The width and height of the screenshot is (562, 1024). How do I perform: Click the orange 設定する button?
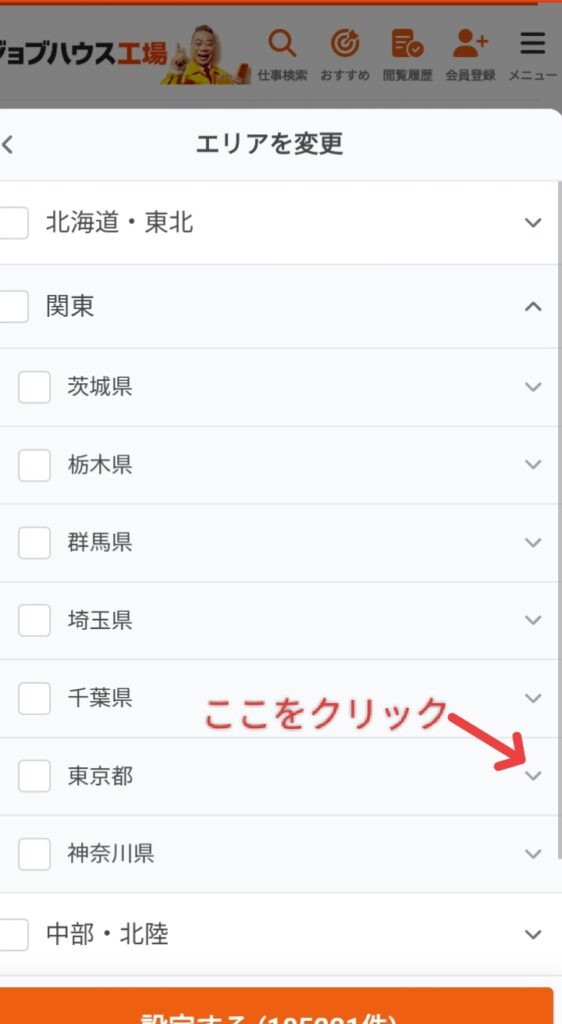[x=277, y=1006]
